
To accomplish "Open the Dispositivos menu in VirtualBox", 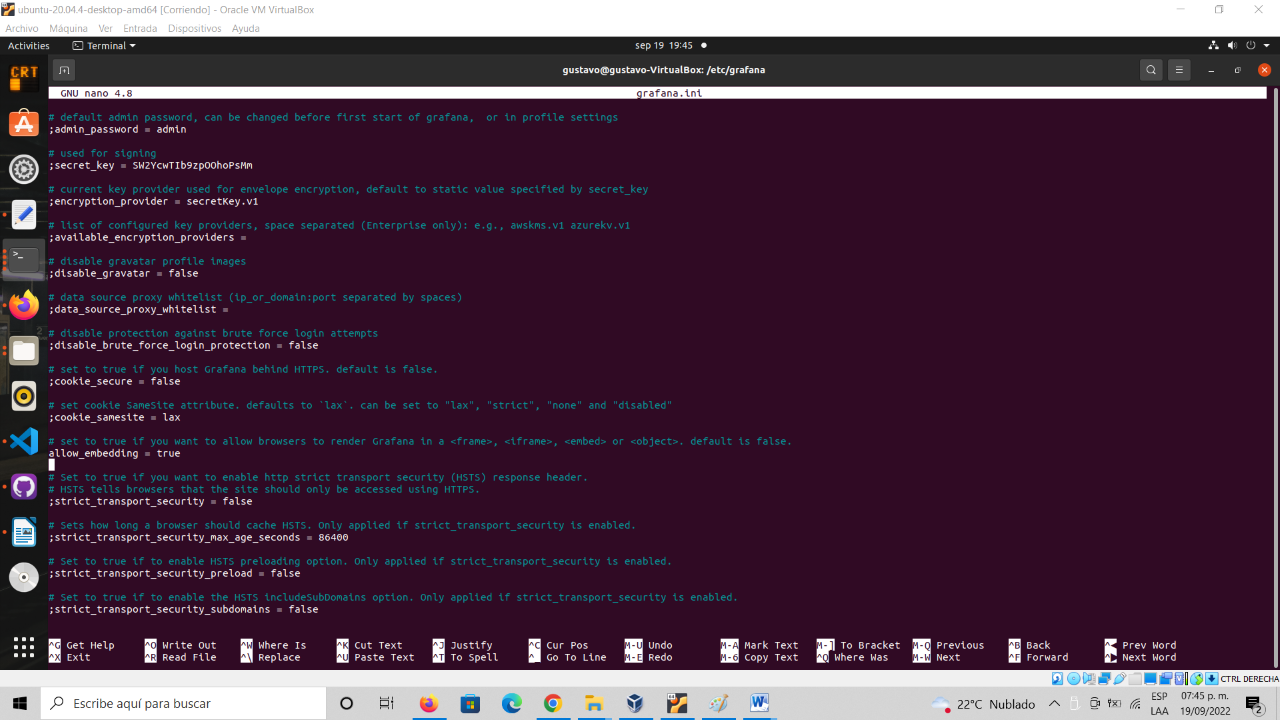I will 194,28.
